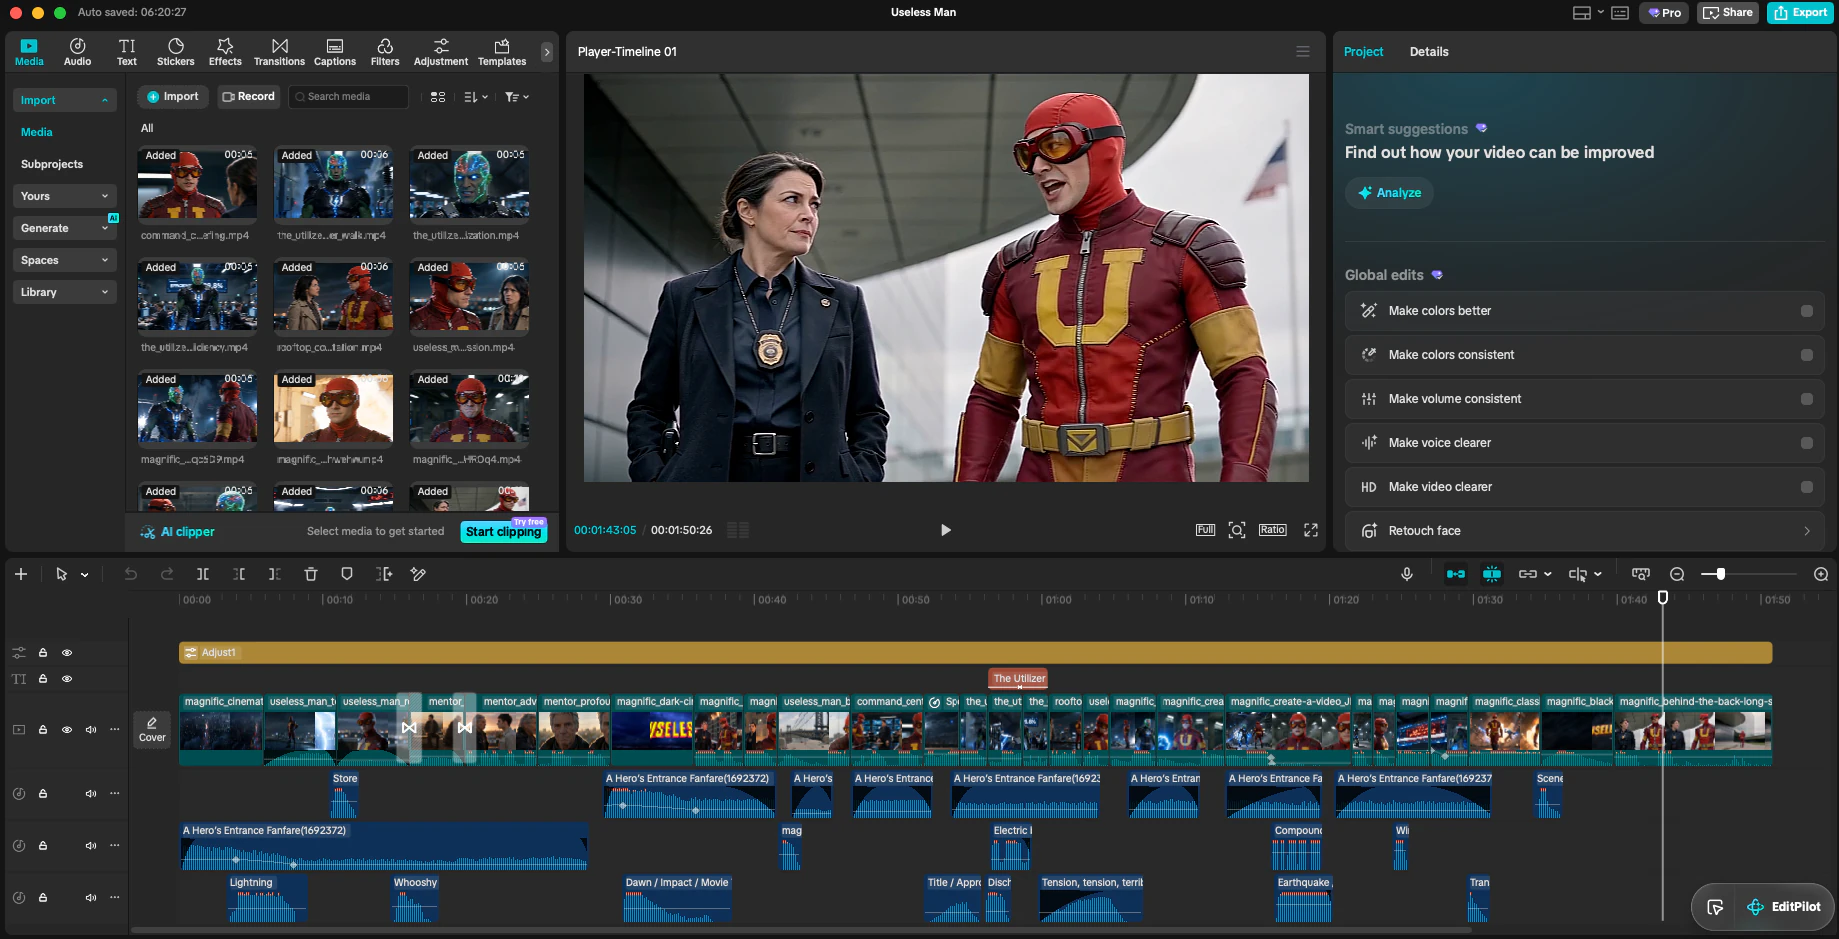
Task: Mute the main video track audio
Action: [91, 730]
